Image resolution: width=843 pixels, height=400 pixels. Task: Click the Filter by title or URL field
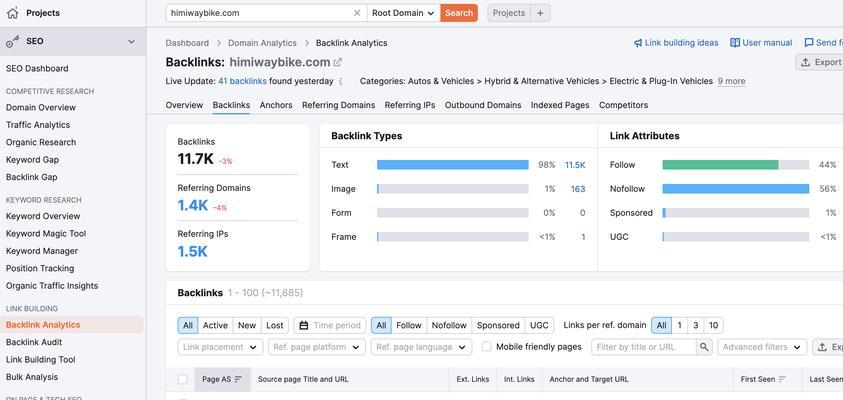[644, 347]
